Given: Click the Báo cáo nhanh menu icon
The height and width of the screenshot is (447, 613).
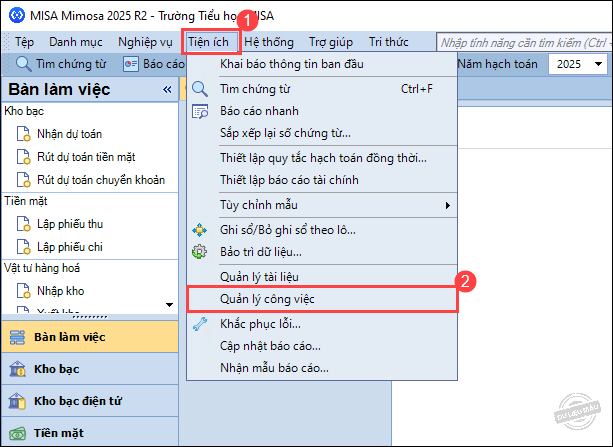Looking at the screenshot, I should tap(200, 111).
